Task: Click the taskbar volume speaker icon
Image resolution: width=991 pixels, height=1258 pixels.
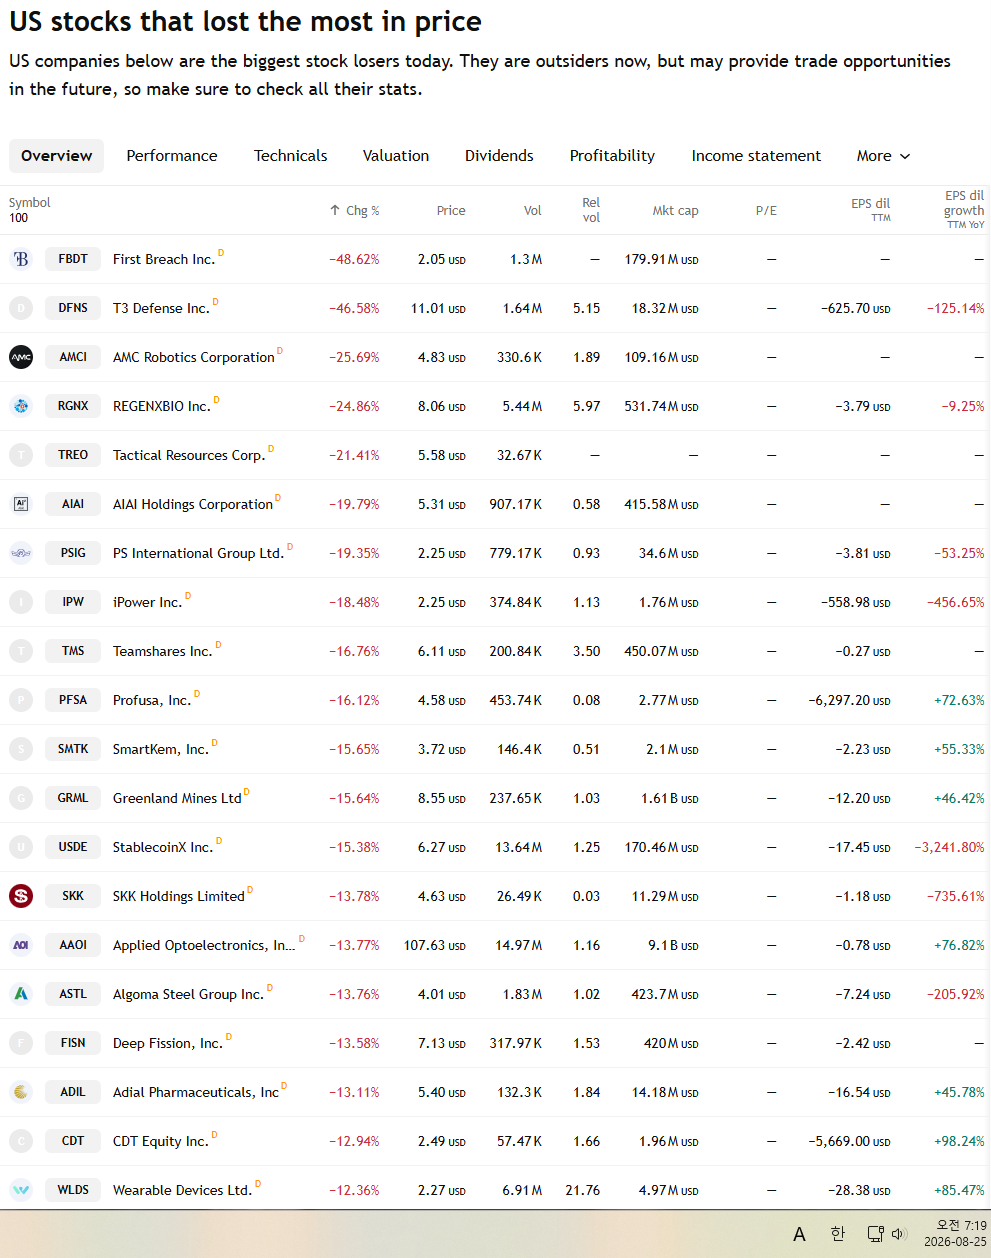Action: 898,1234
